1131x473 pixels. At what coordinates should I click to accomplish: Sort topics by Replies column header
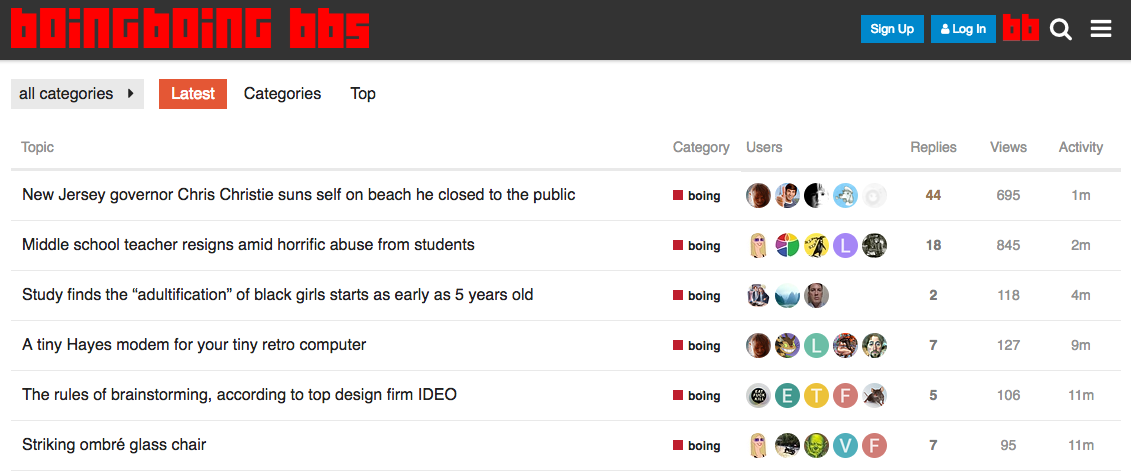click(x=933, y=147)
